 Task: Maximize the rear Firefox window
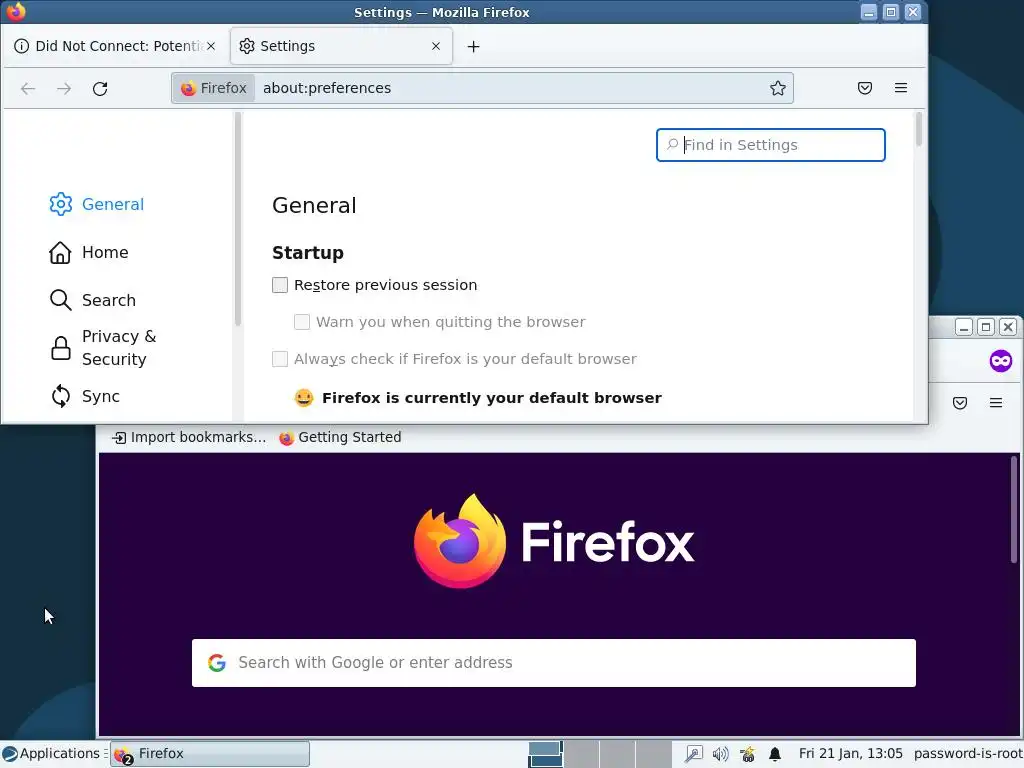point(986,327)
